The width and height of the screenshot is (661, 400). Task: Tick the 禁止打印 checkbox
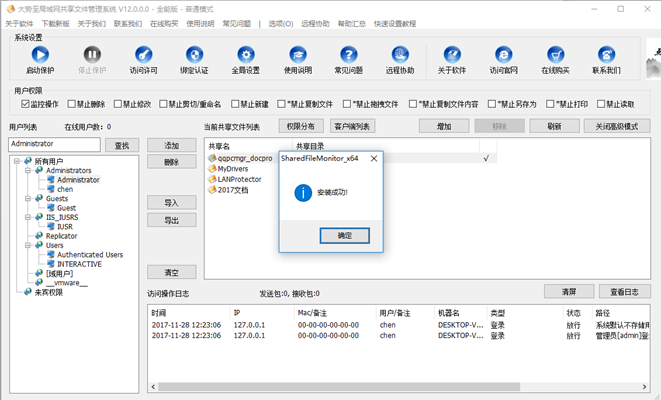click(552, 104)
